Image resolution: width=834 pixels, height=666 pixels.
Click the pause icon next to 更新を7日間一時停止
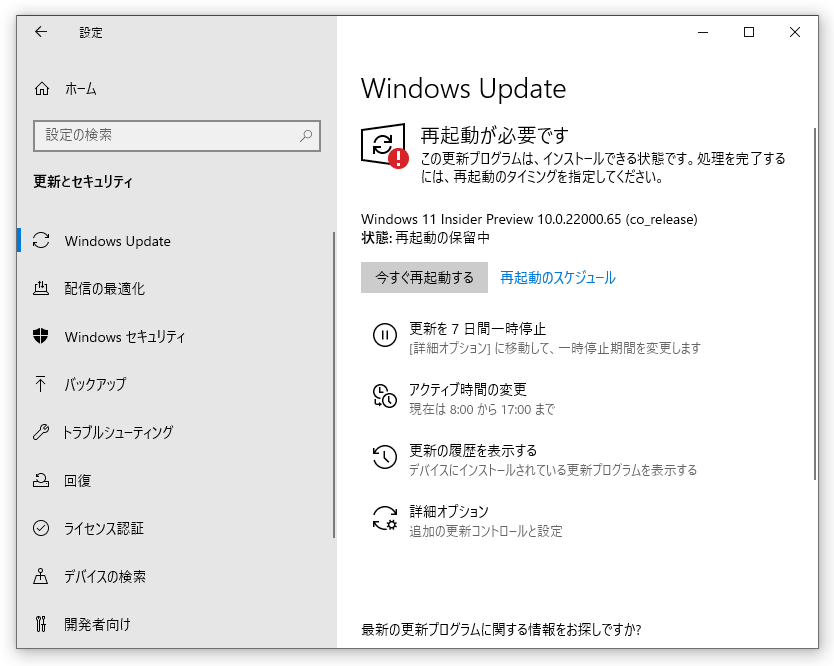[x=385, y=335]
